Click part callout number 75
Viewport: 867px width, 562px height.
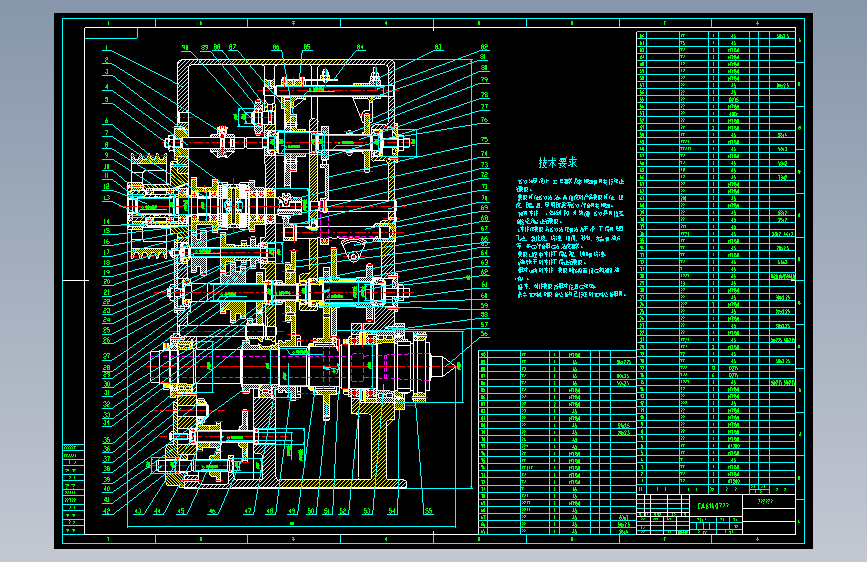484,140
